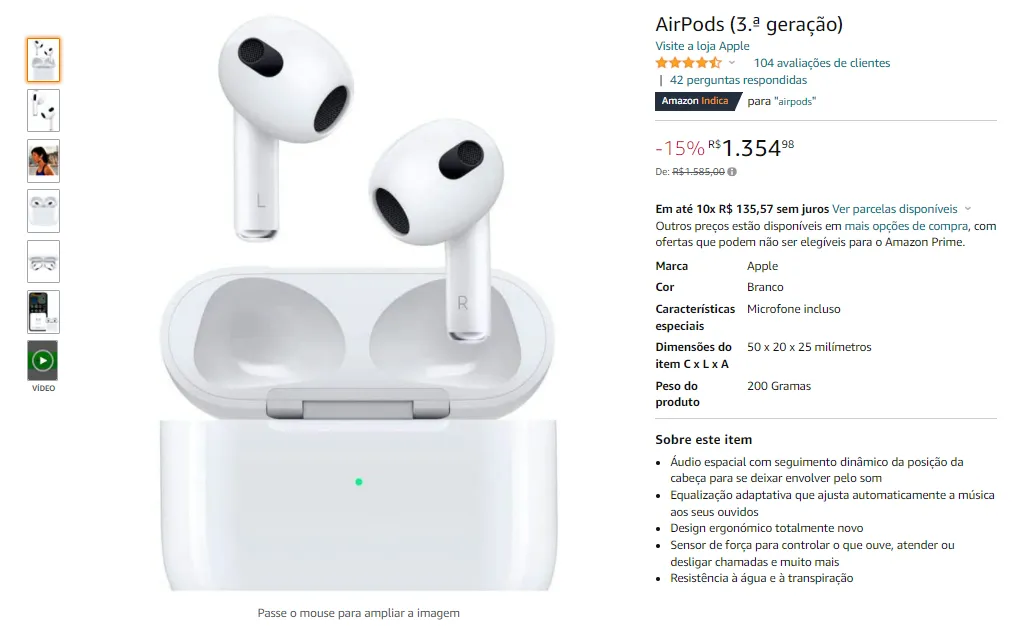
Task: Open 104 avaliações de clientes link
Action: pyautogui.click(x=822, y=63)
